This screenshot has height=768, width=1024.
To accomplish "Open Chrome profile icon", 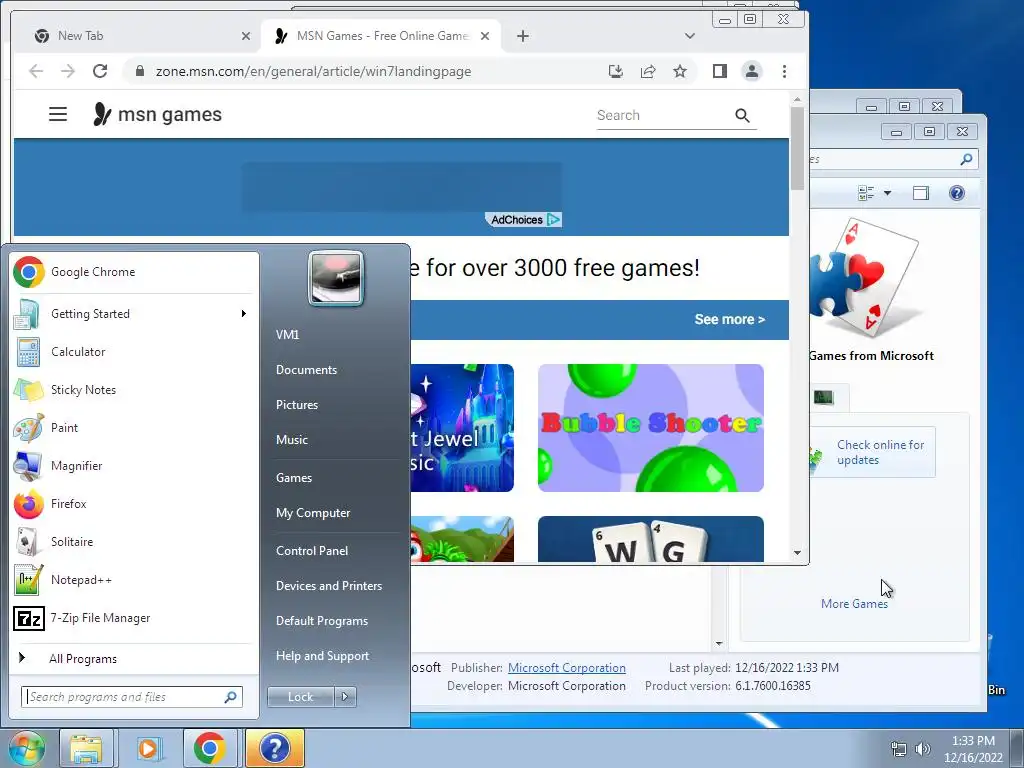I will (x=752, y=71).
